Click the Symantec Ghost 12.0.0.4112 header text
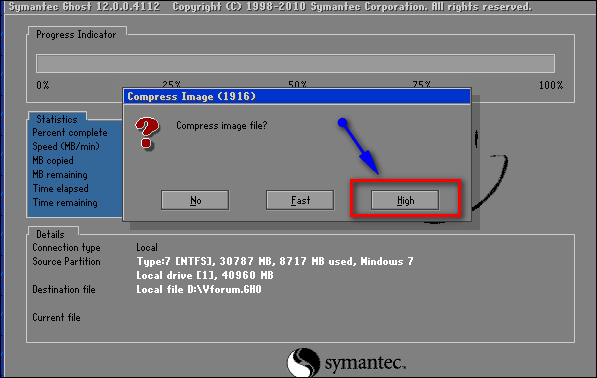The image size is (597, 378). [84, 7]
